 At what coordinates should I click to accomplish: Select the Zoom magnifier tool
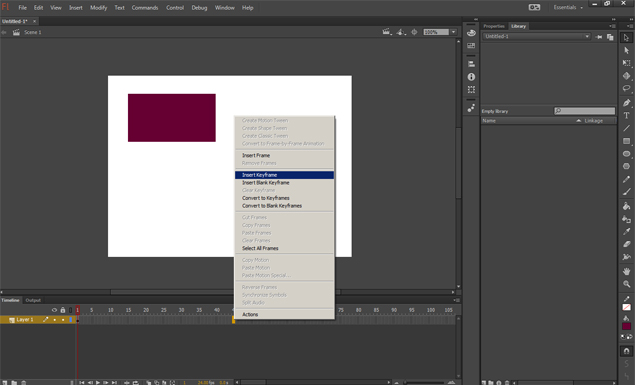626,284
